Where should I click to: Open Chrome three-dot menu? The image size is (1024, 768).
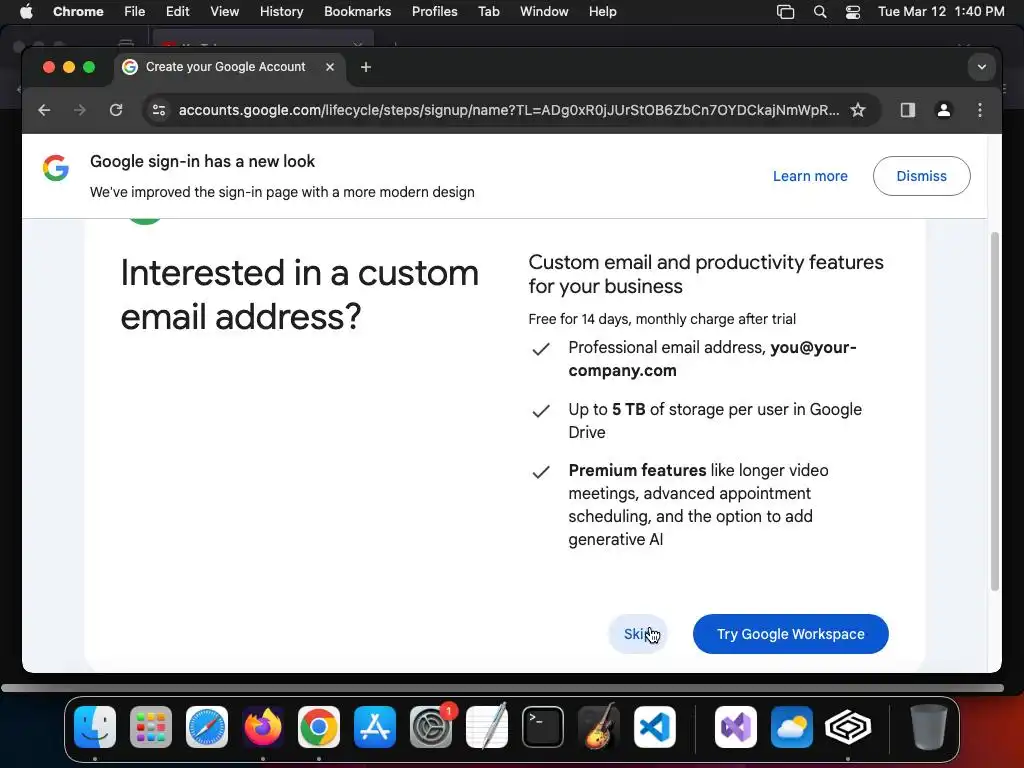[979, 110]
